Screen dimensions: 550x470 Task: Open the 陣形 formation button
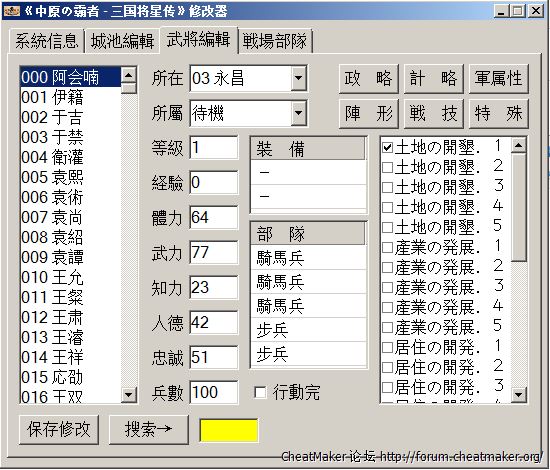369,114
